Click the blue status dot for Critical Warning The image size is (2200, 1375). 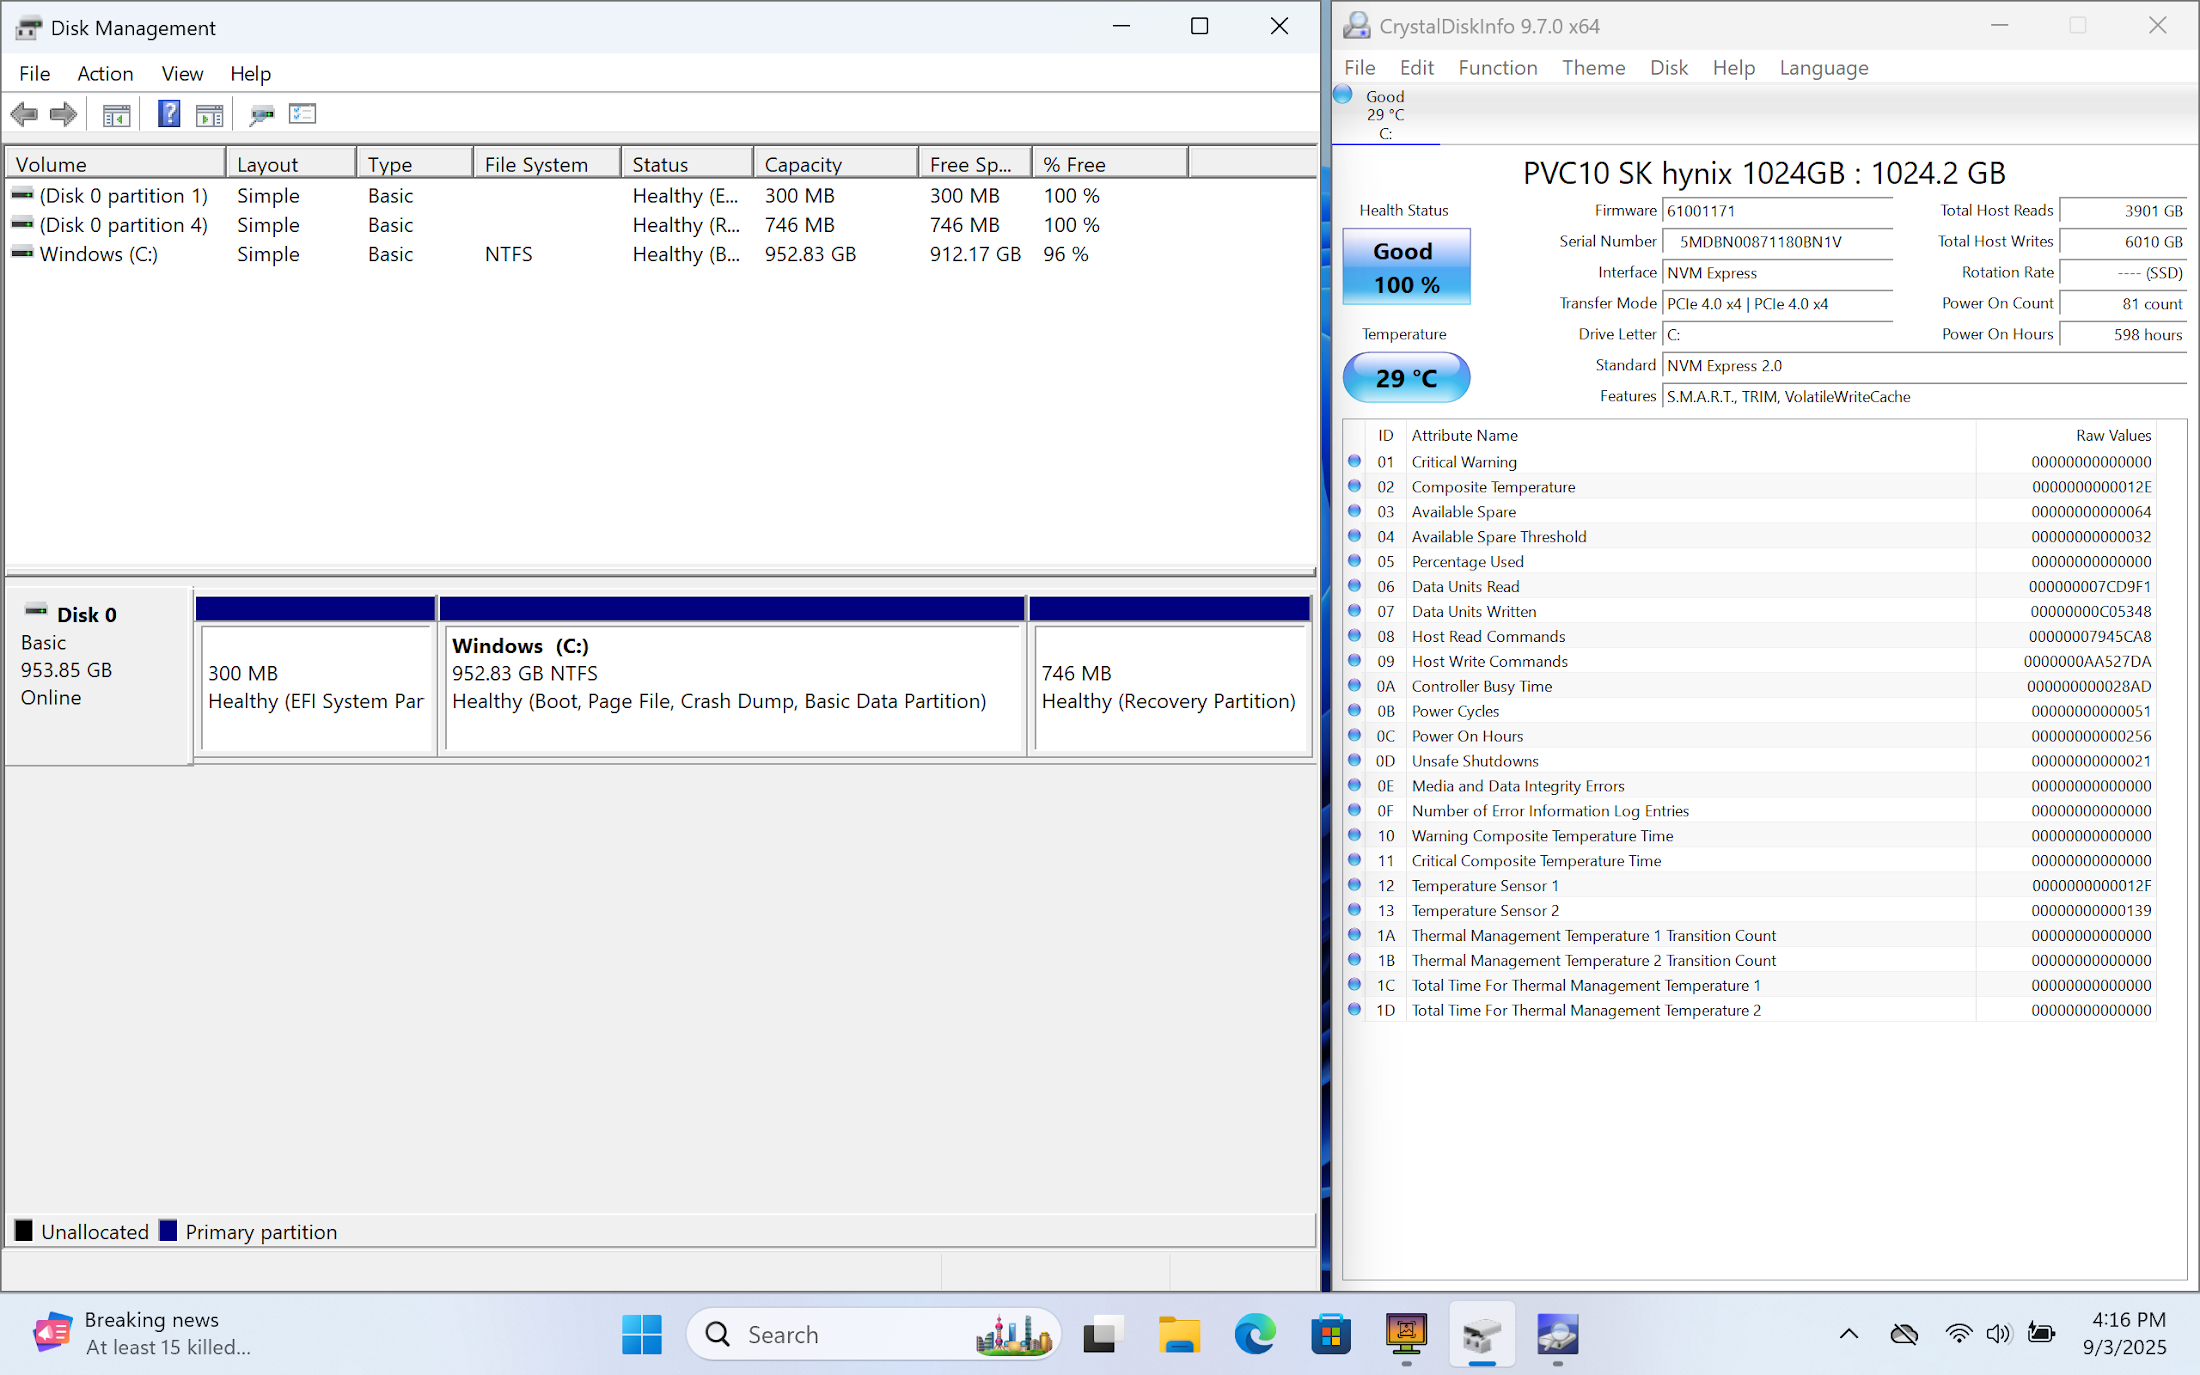(1355, 461)
